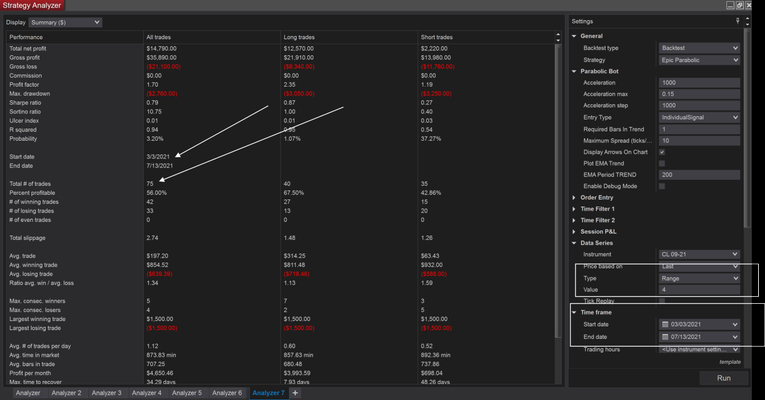Click the template link
The image size is (765, 400).
pyautogui.click(x=732, y=362)
